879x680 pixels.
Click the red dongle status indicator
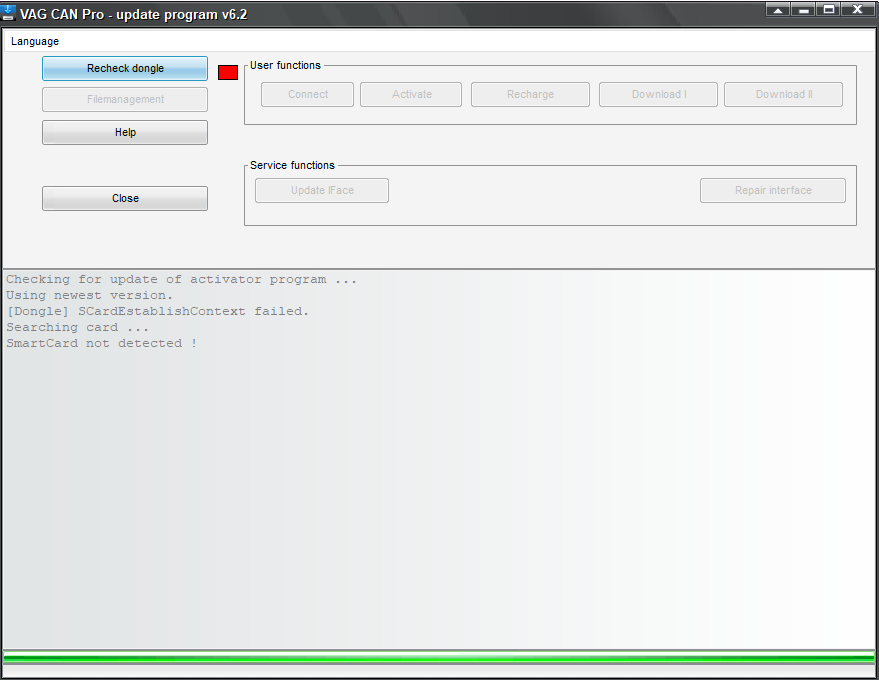click(228, 72)
